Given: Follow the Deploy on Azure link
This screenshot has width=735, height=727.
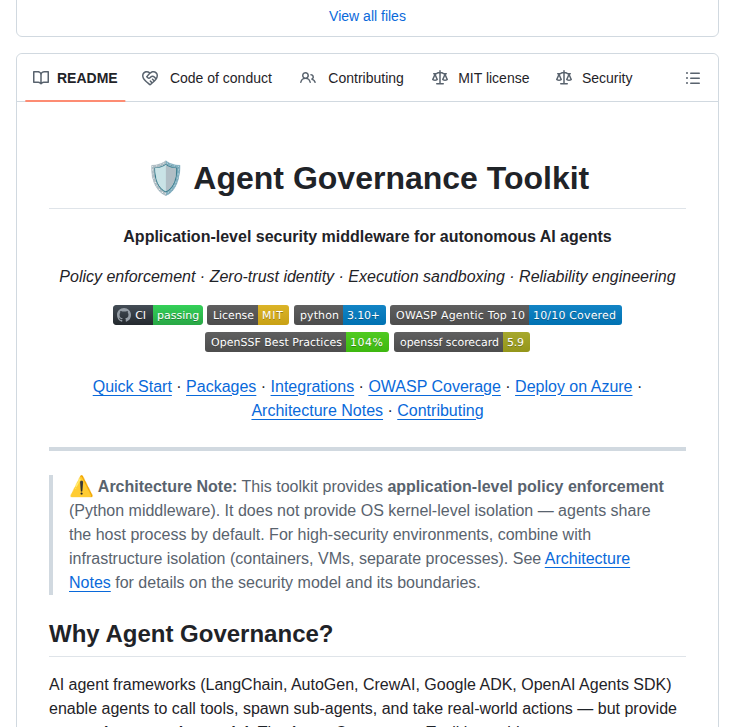Looking at the screenshot, I should (x=574, y=387).
